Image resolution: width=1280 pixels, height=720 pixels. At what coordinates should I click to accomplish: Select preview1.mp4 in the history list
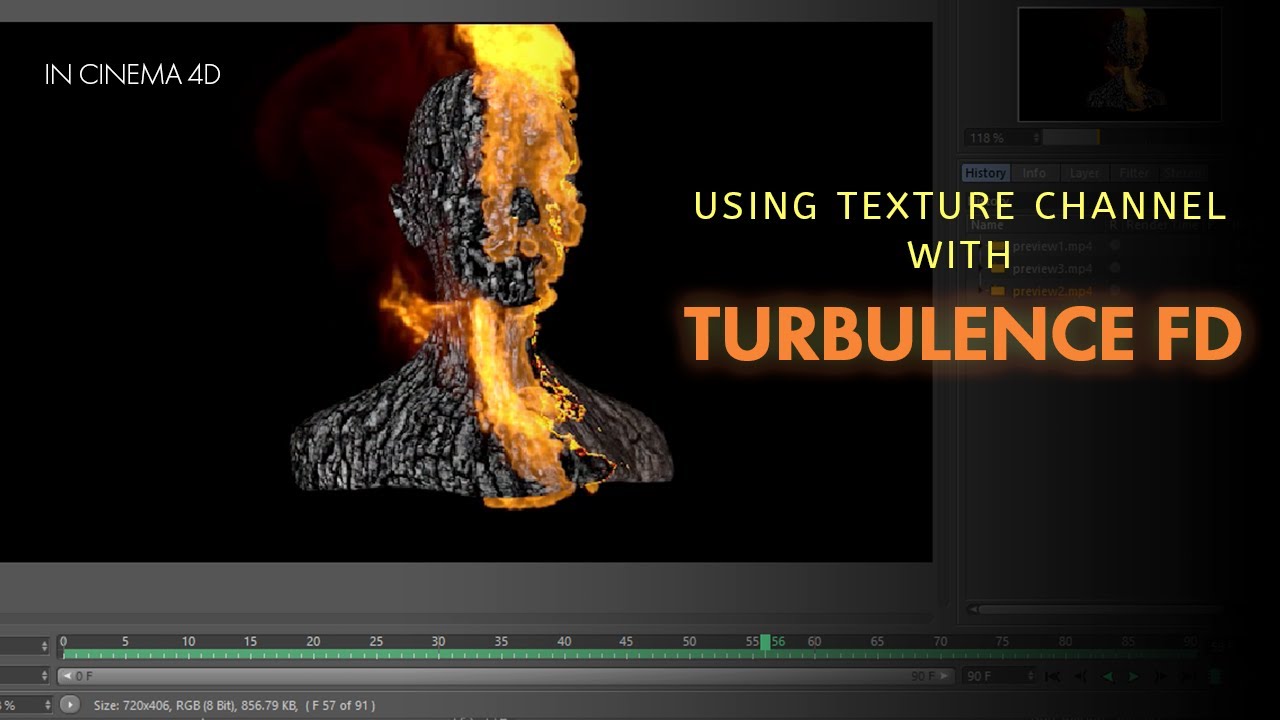(1052, 246)
